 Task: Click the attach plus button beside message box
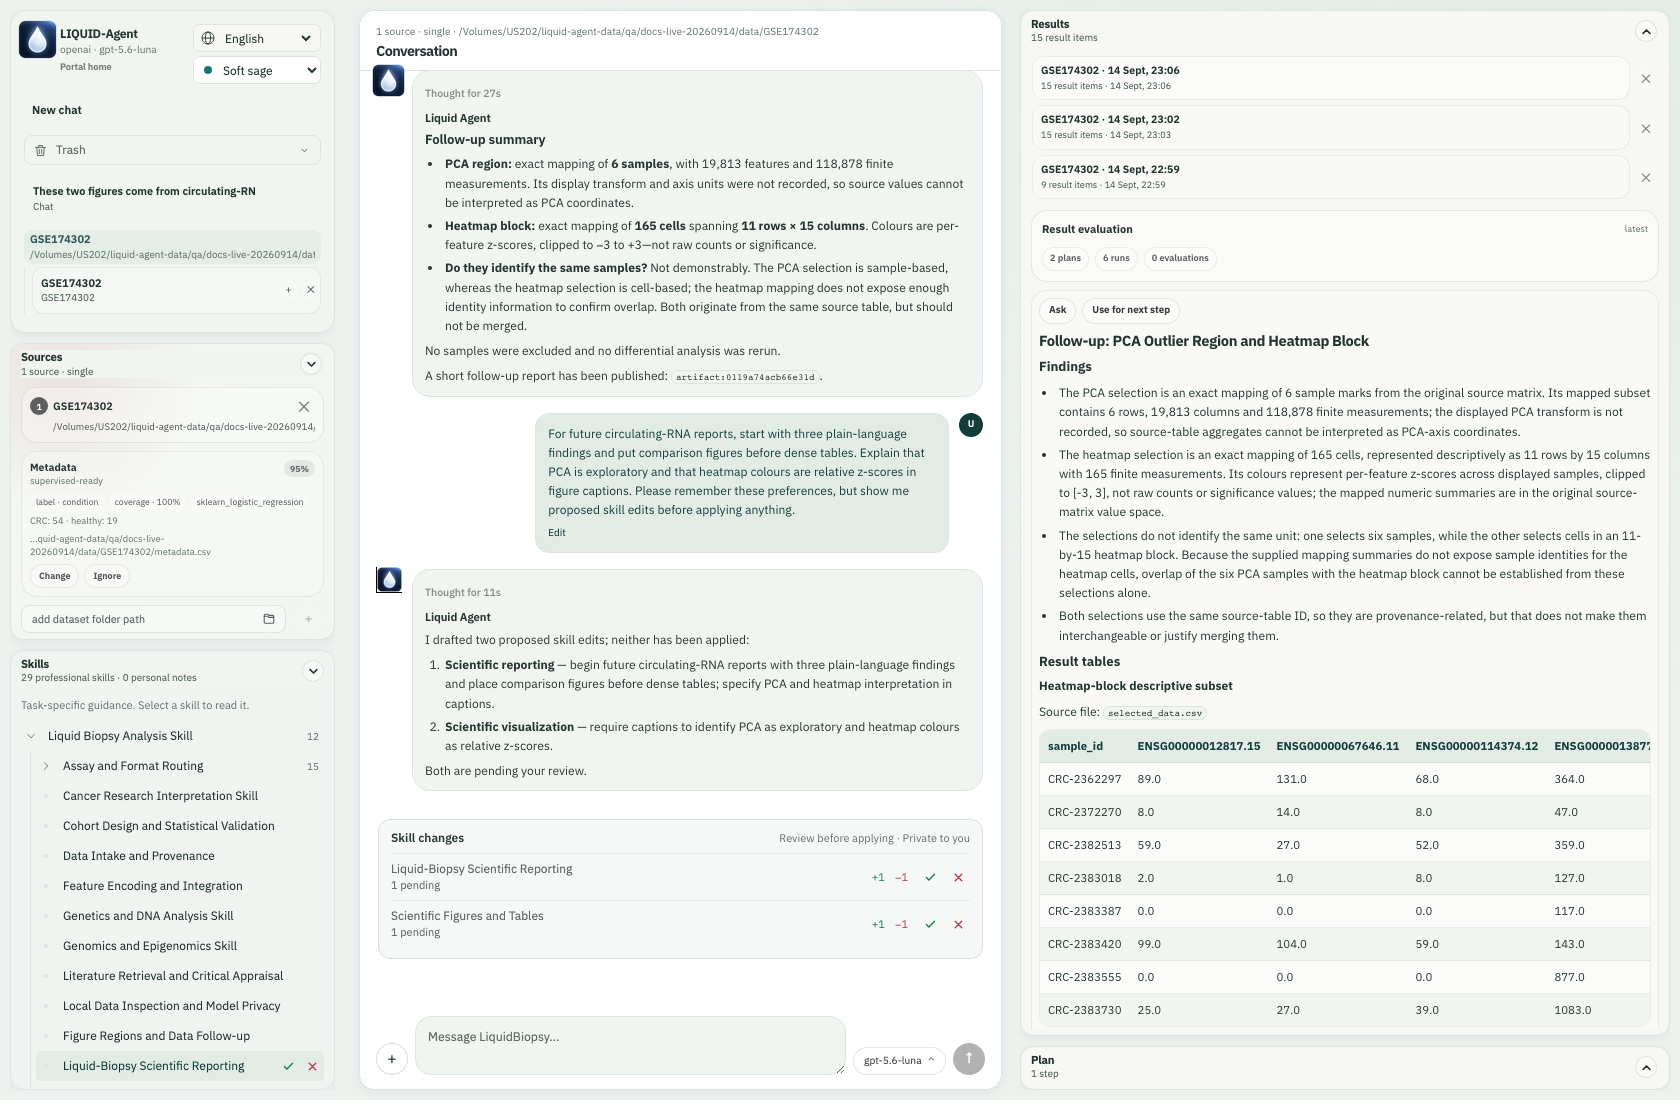[392, 1059]
